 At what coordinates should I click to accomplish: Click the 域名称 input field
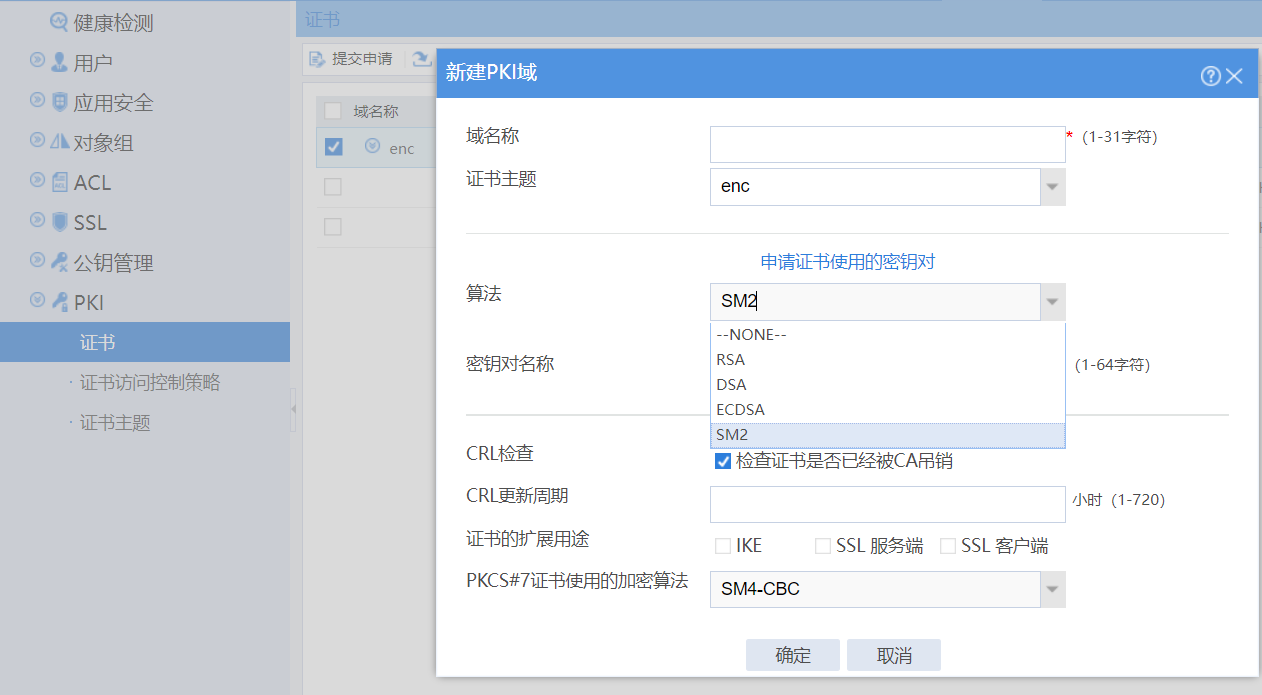(887, 144)
